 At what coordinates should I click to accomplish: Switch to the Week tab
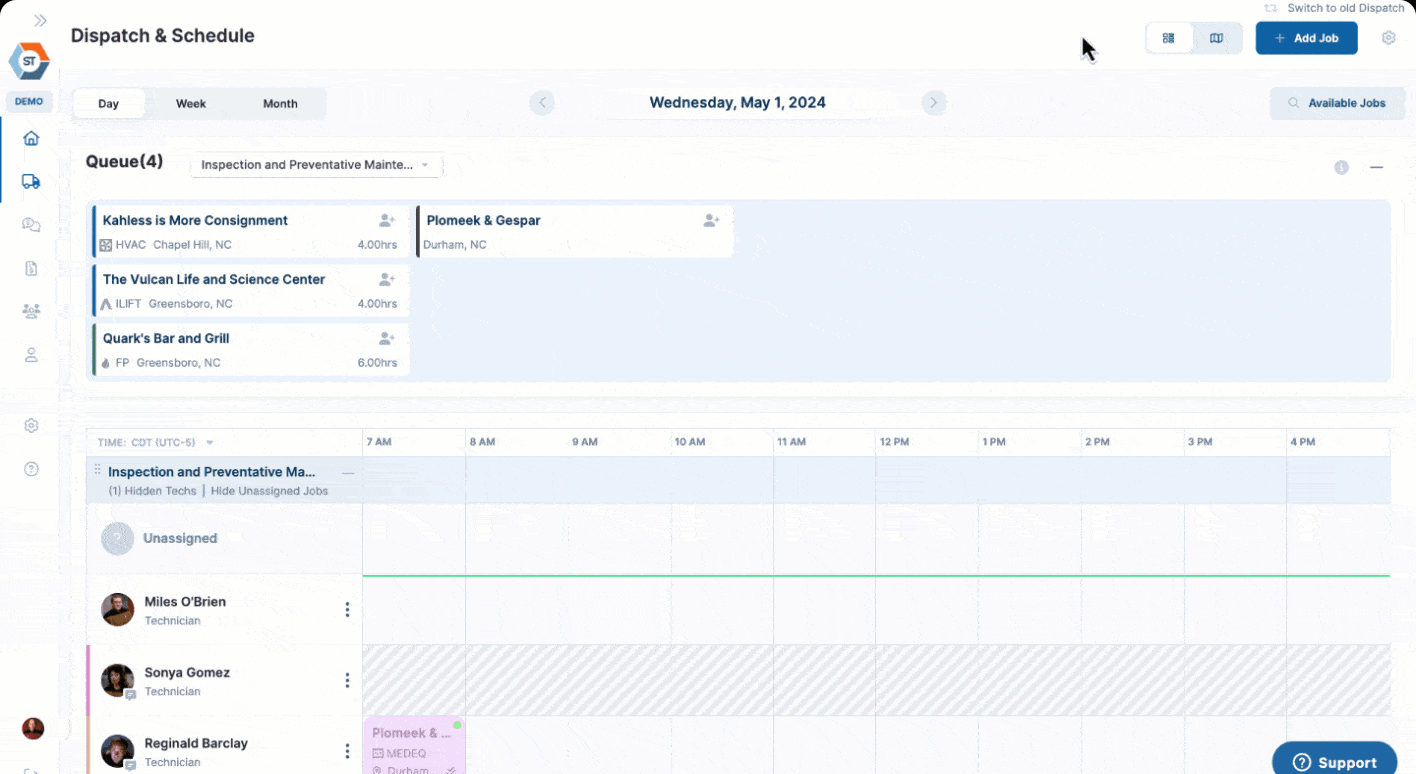click(x=191, y=104)
